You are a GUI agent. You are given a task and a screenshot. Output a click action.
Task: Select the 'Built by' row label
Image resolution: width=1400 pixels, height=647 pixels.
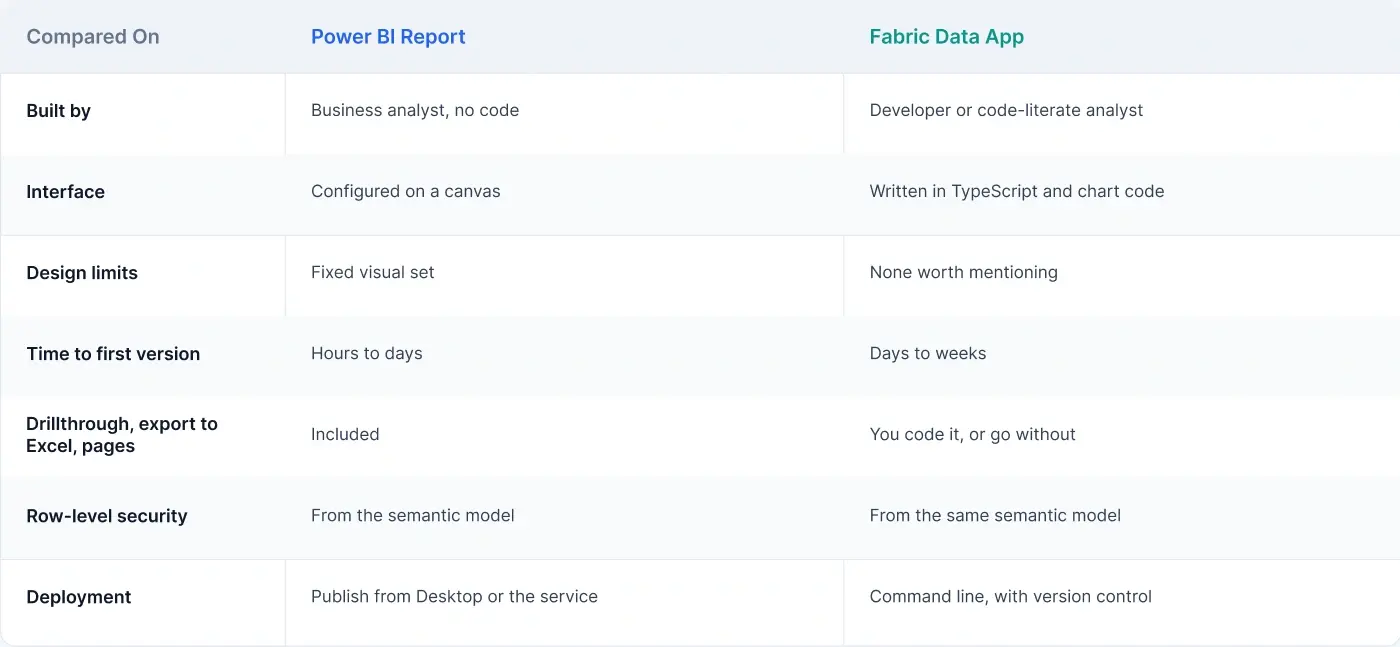point(58,111)
